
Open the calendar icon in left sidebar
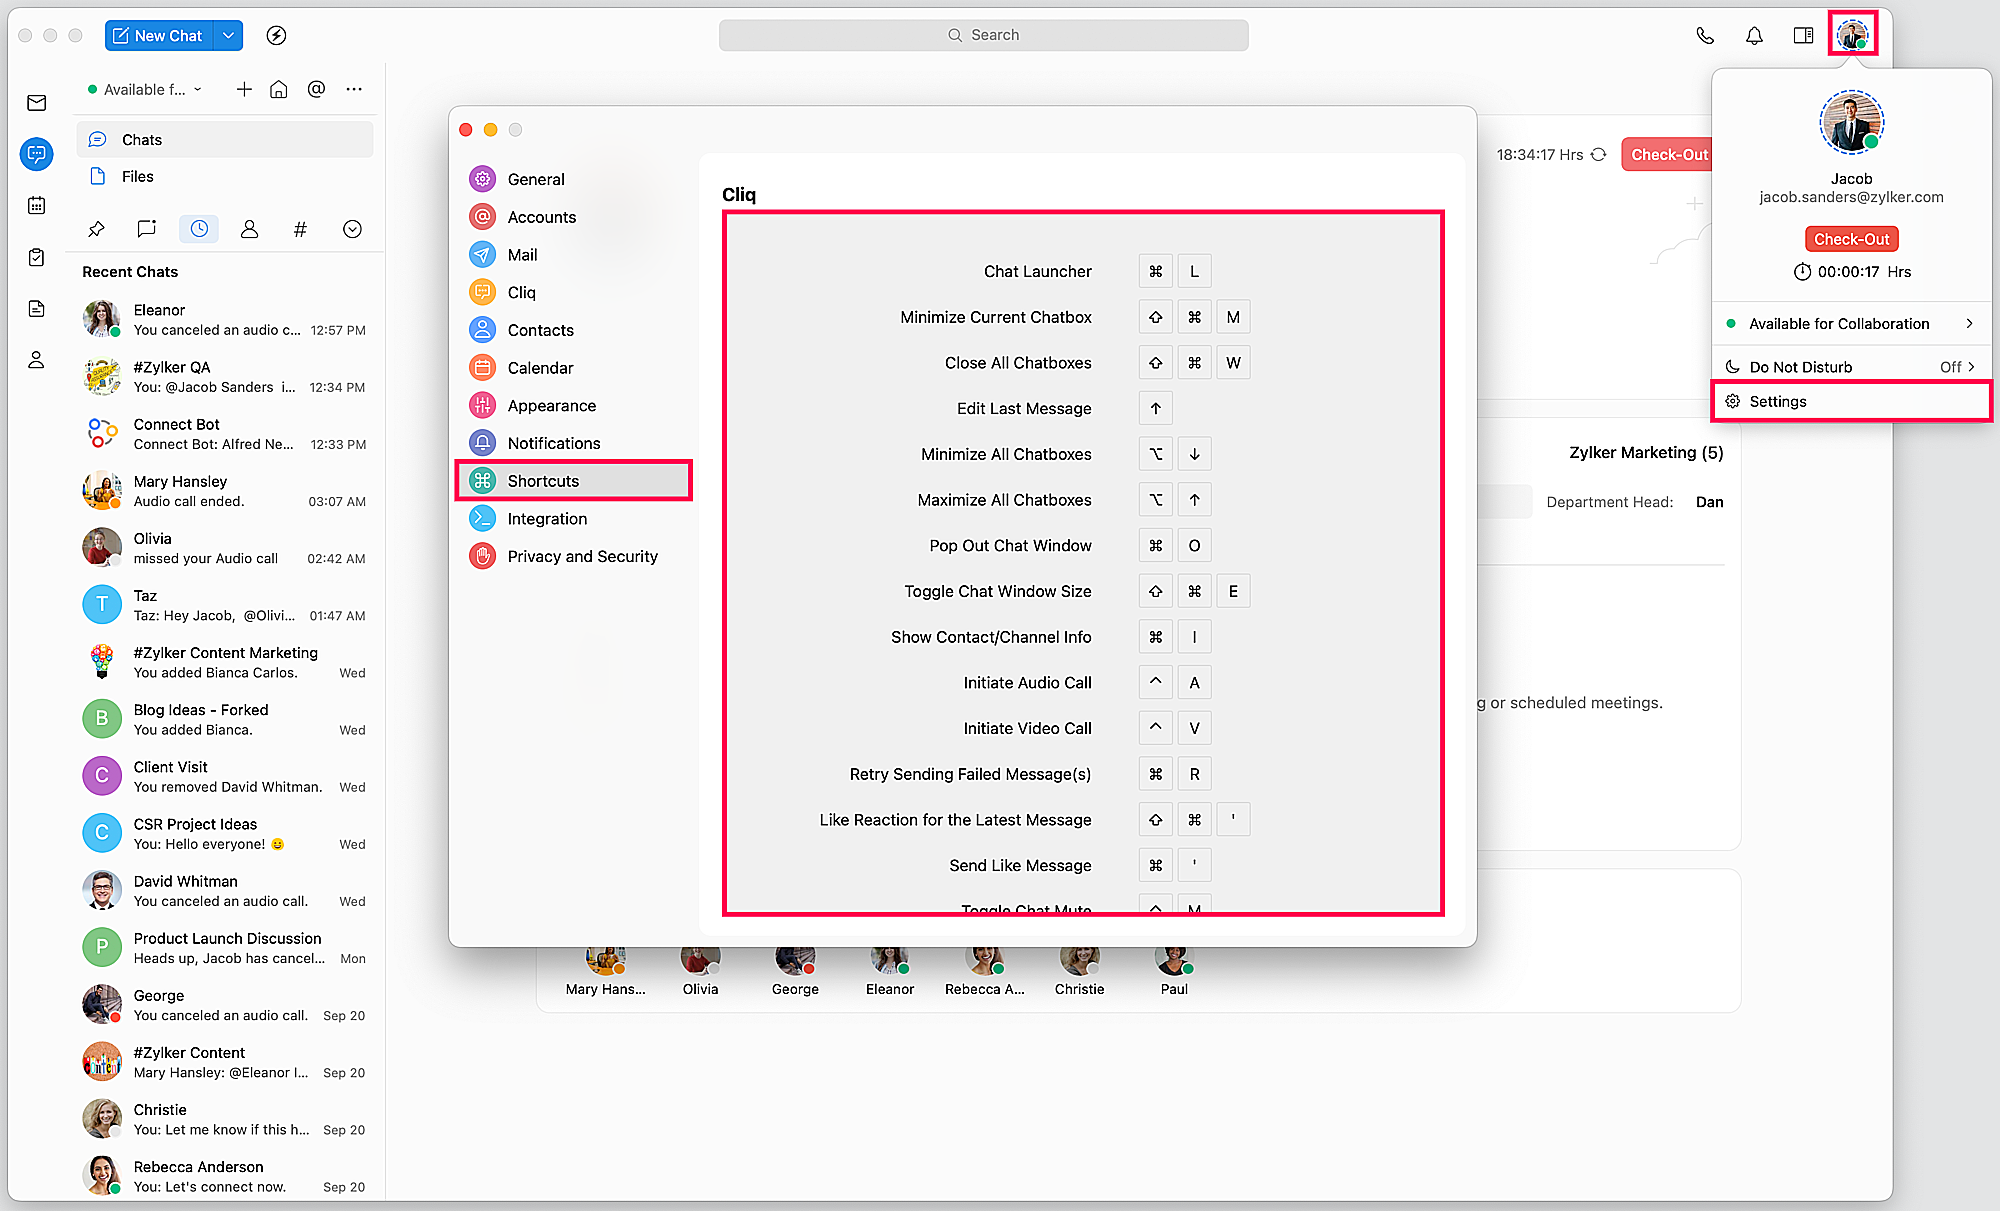(37, 206)
